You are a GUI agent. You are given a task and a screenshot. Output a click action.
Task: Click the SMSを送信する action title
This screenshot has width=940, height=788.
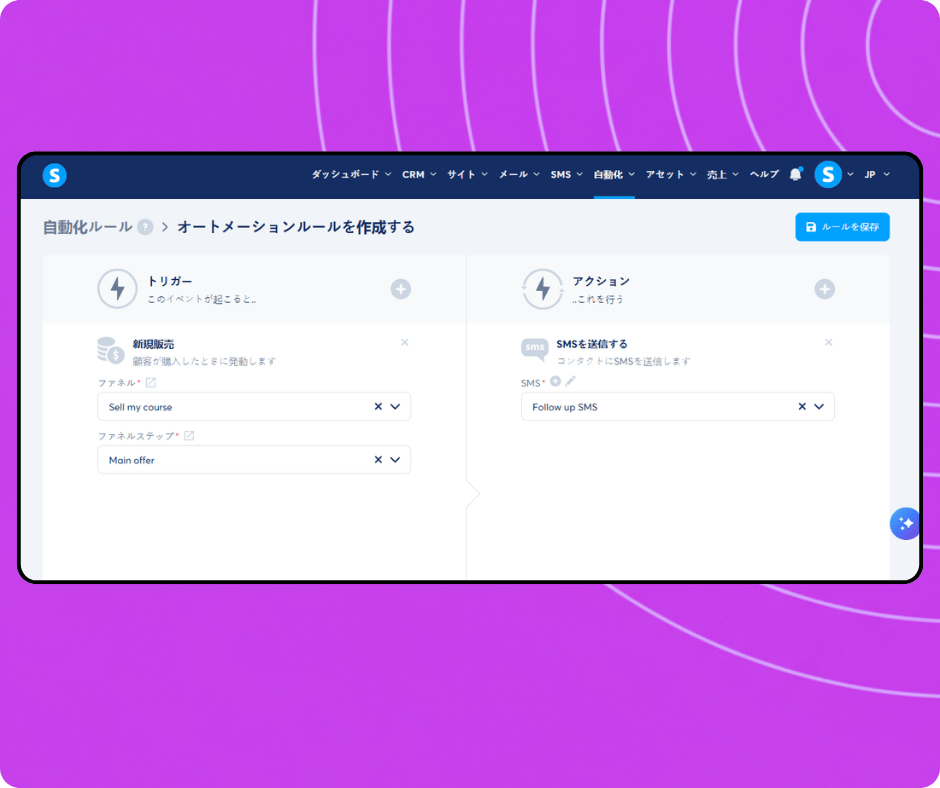click(592, 344)
